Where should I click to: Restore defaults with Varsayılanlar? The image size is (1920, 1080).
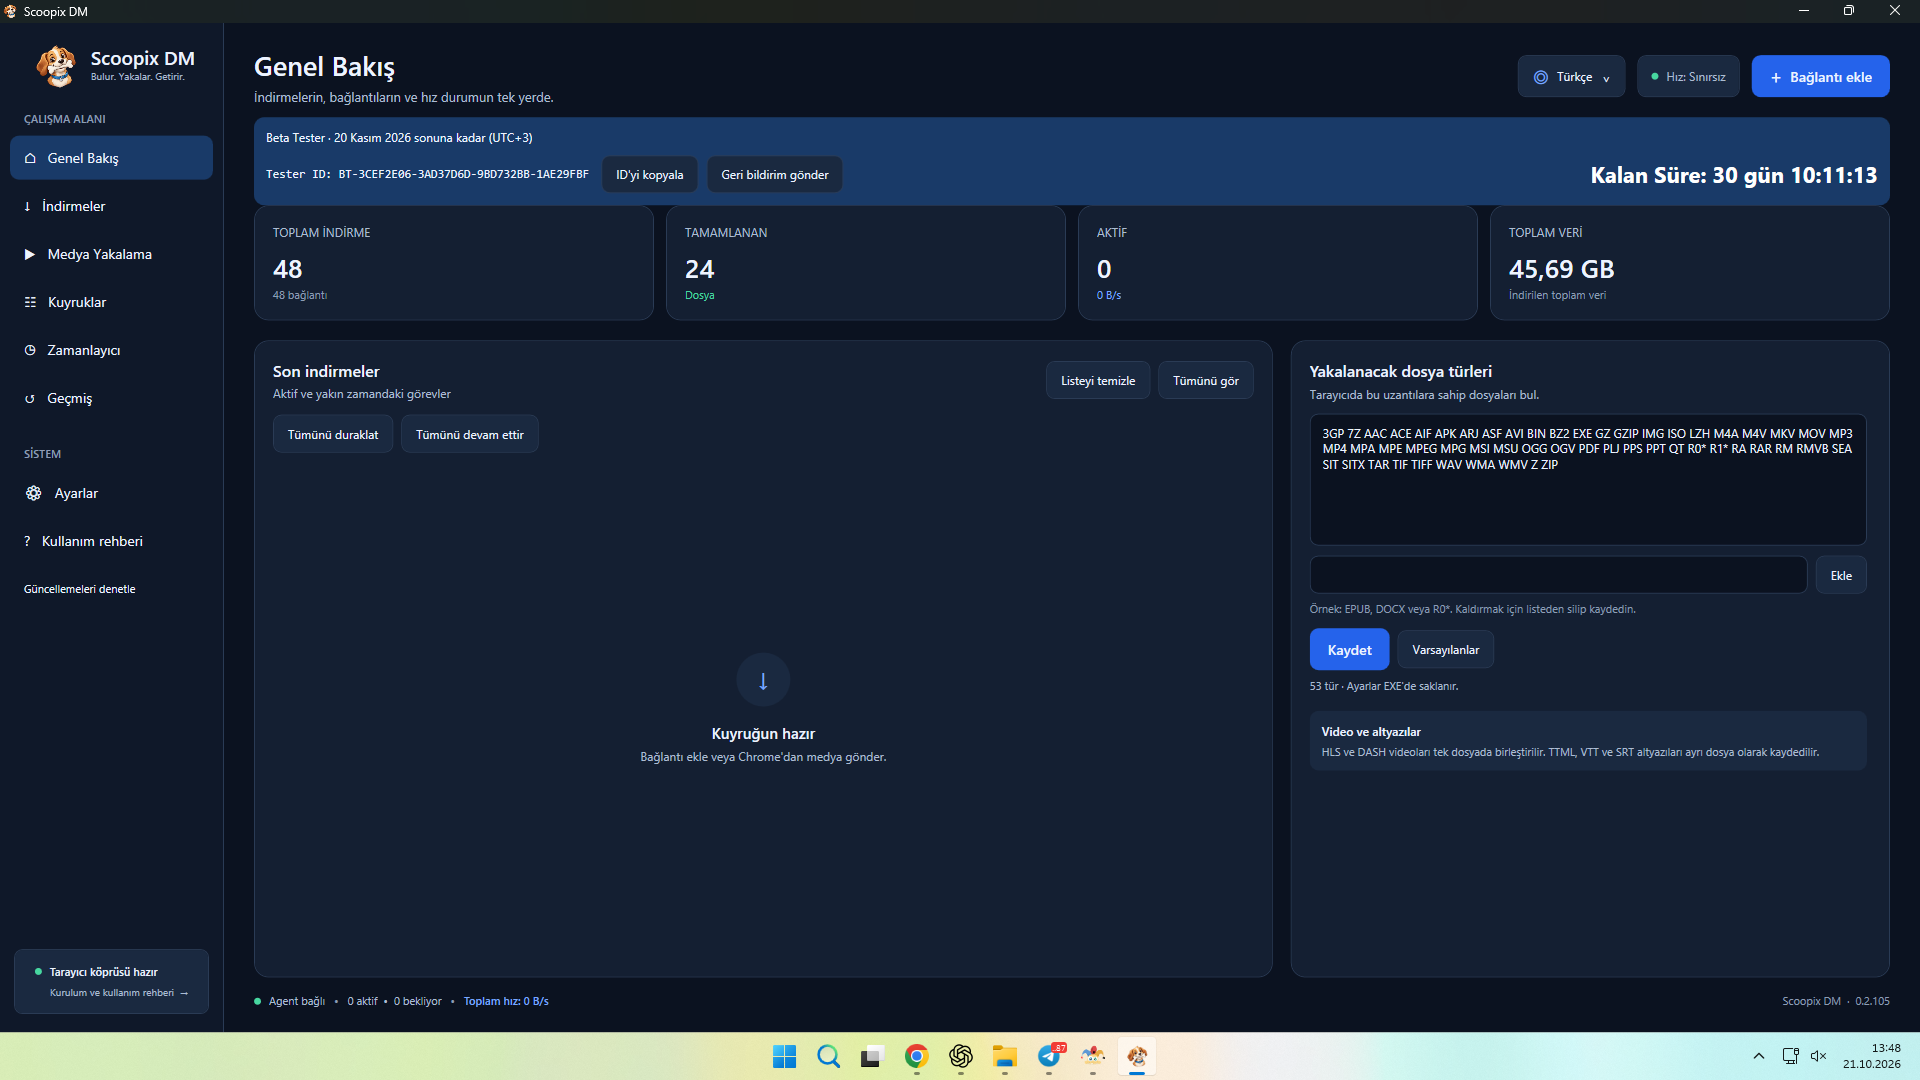coord(1445,649)
